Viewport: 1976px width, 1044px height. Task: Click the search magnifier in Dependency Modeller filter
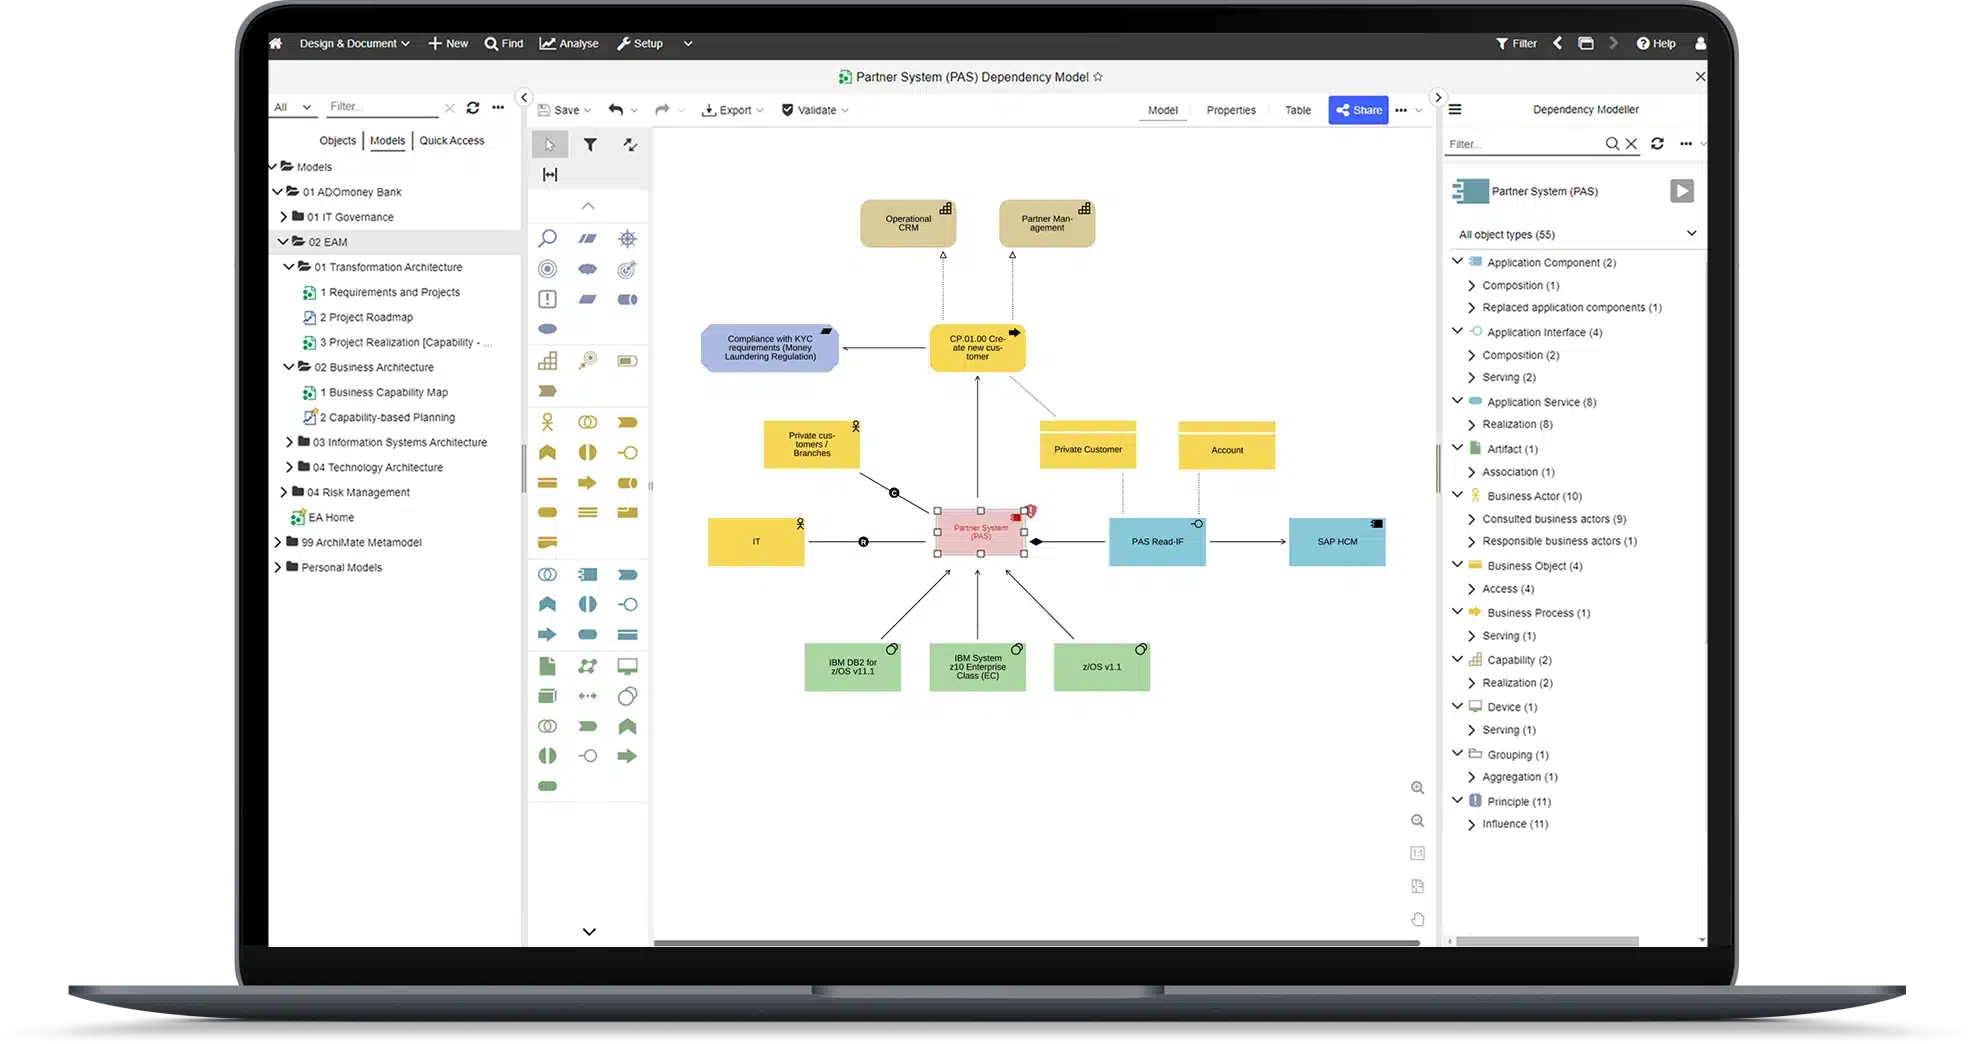(x=1612, y=144)
